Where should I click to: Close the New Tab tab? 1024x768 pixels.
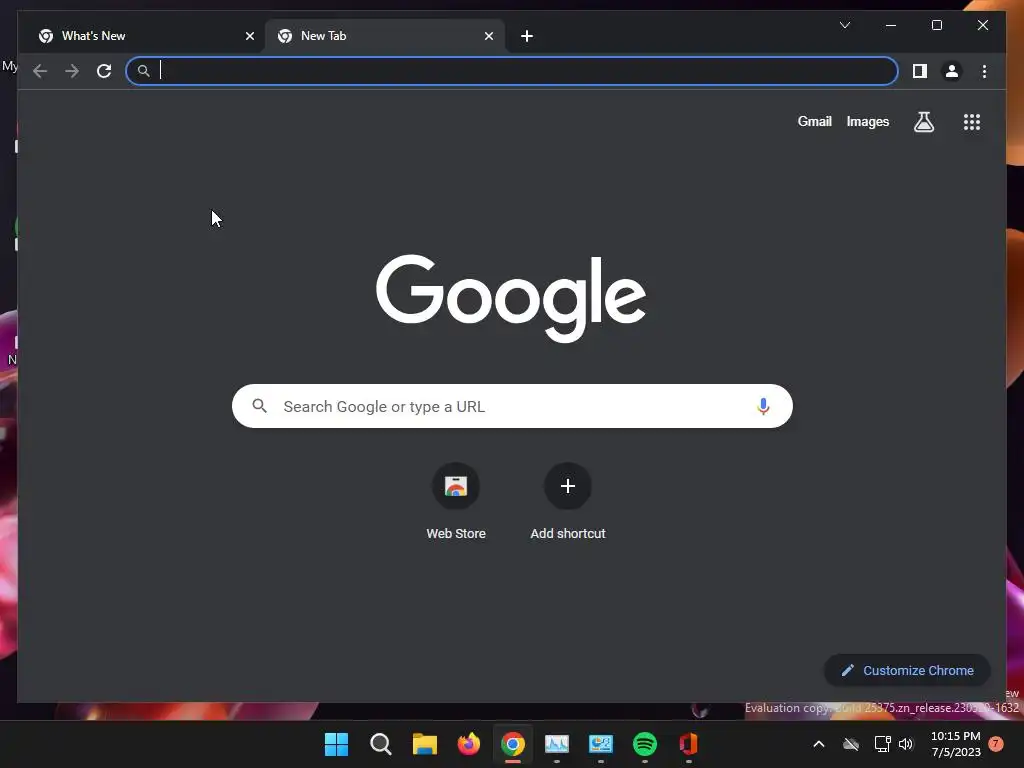coord(488,36)
